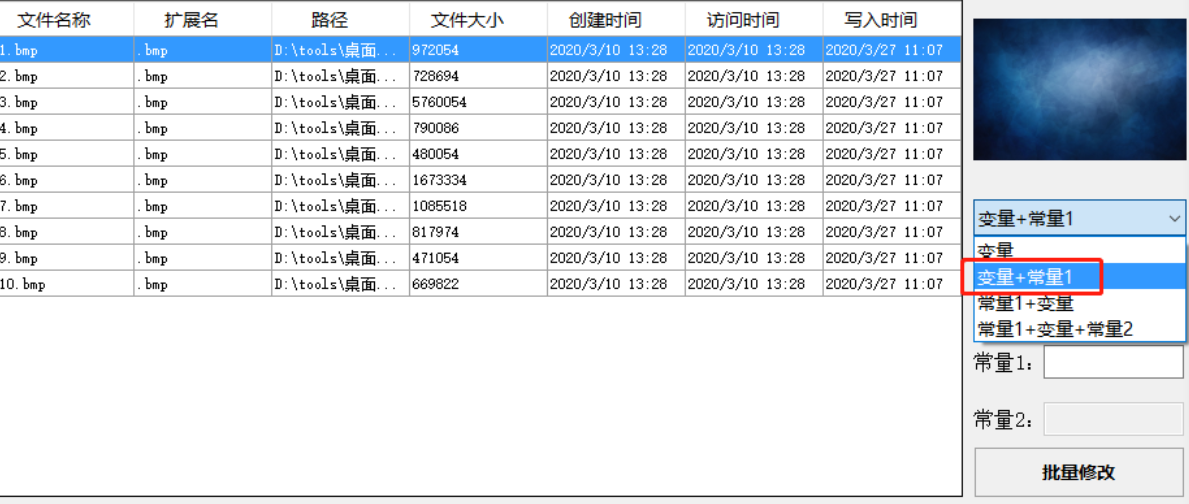This screenshot has height=504, width=1189.
Task: Click file size cell 1673334
Action: click(478, 180)
